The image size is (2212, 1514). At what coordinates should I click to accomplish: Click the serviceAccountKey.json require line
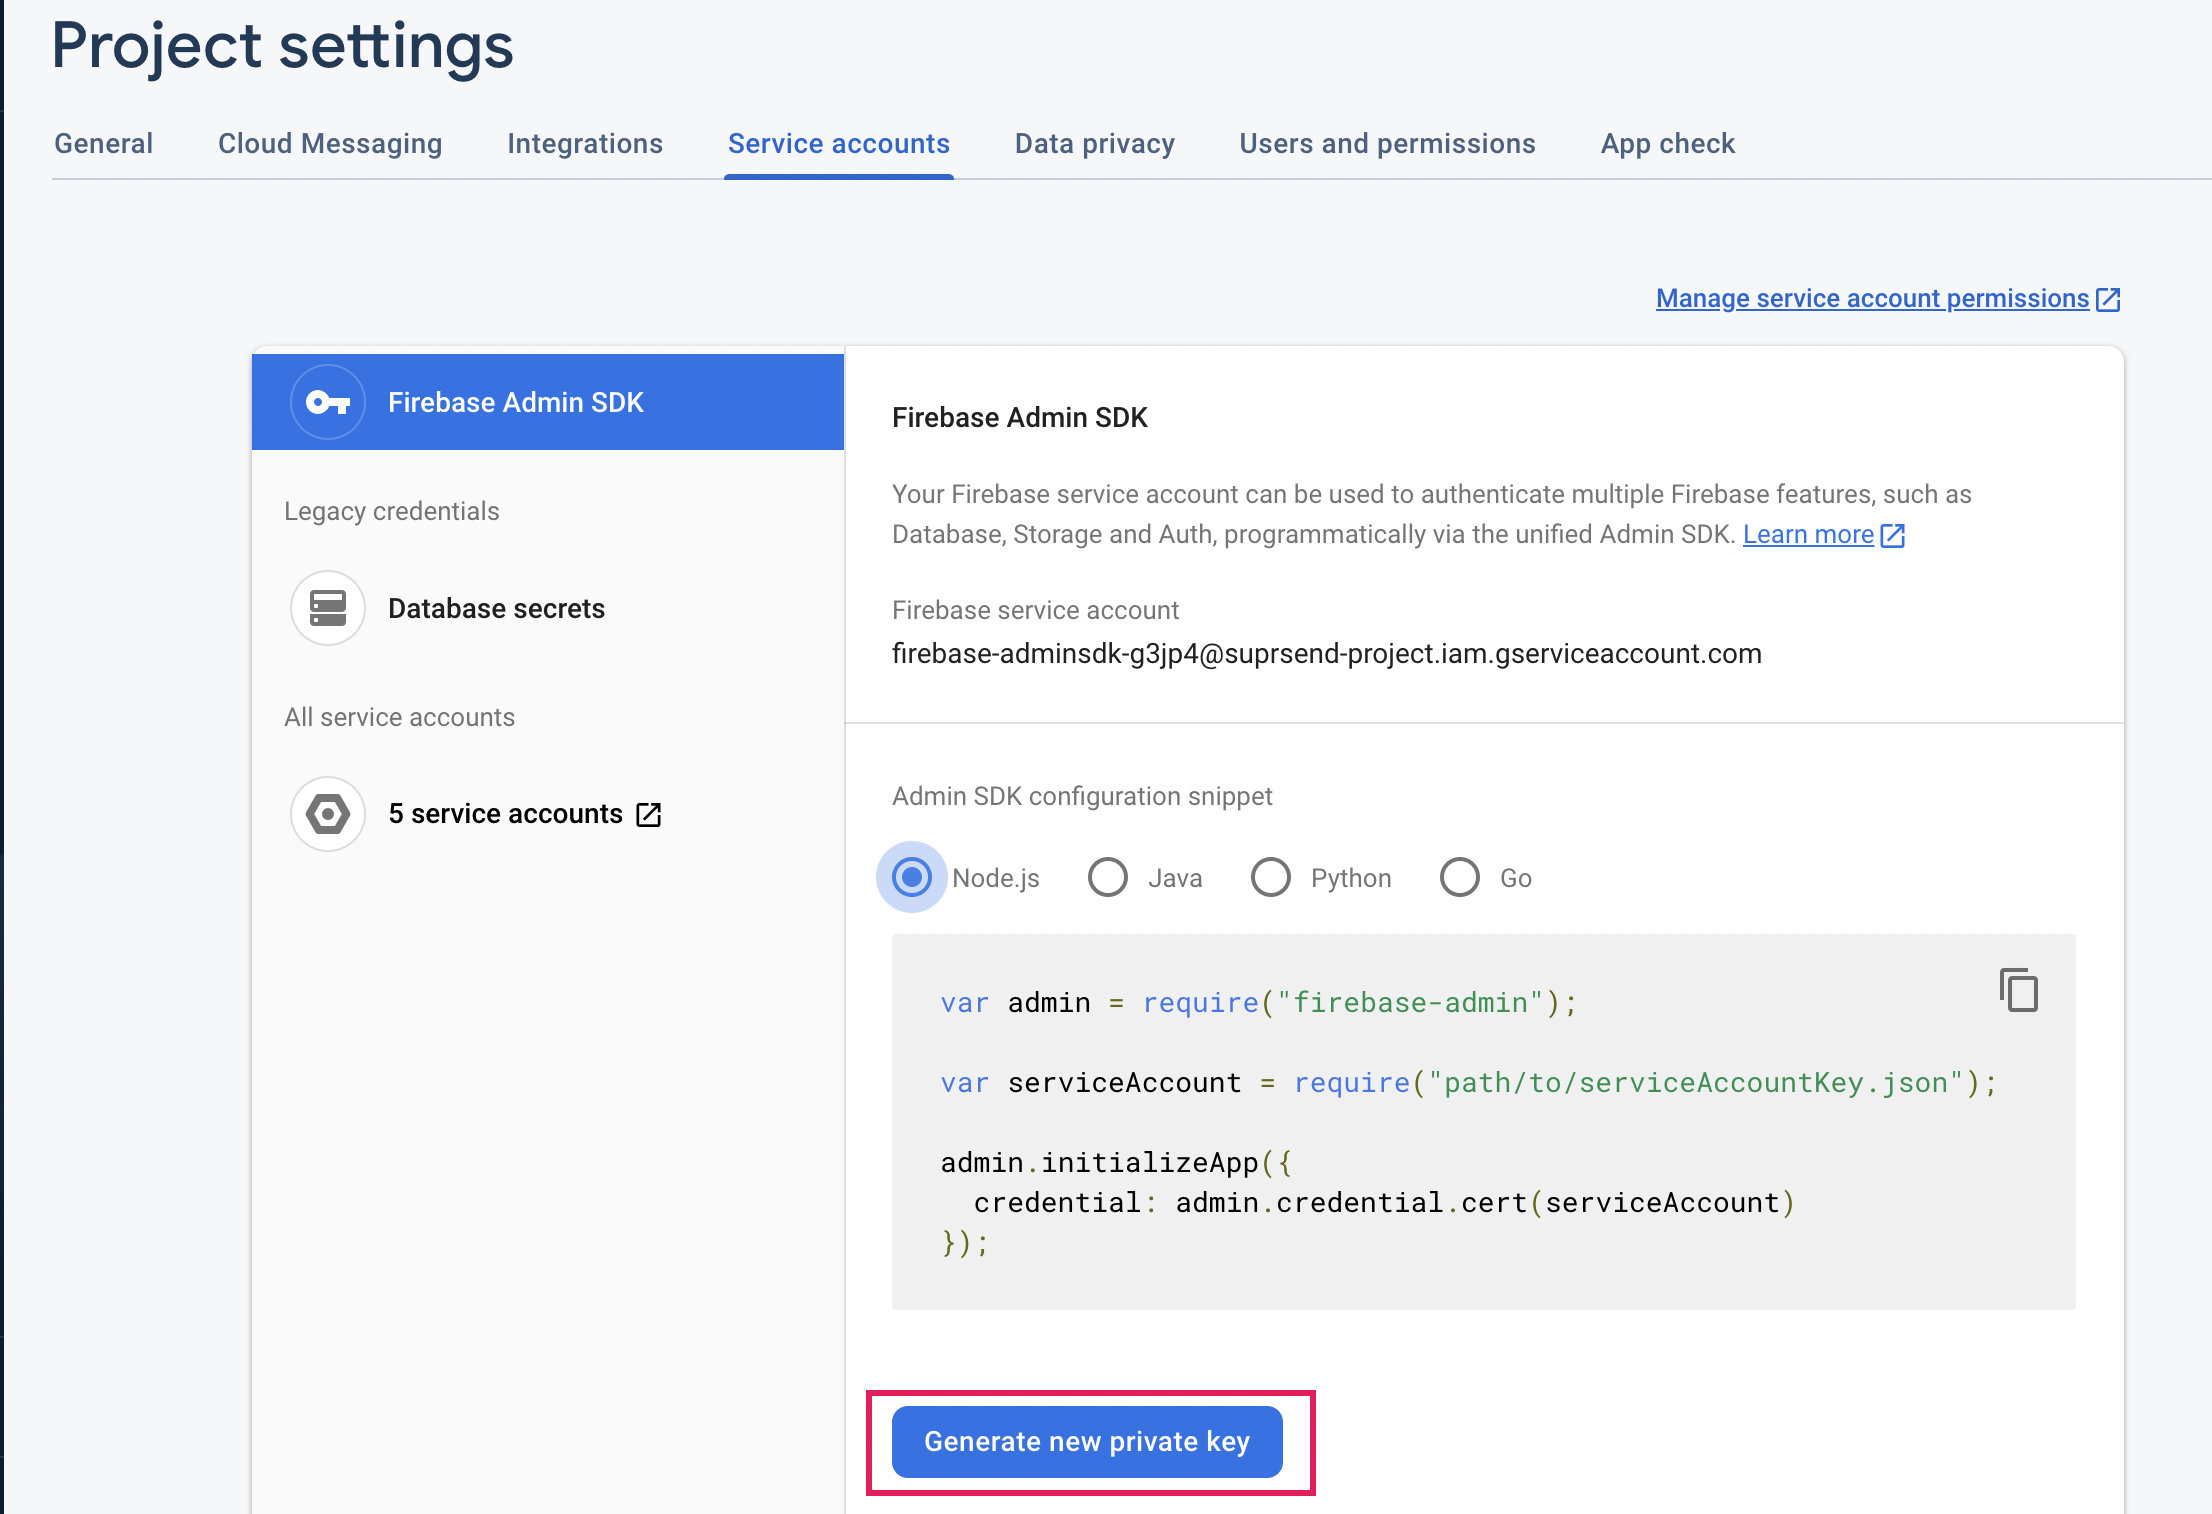(x=1469, y=1083)
